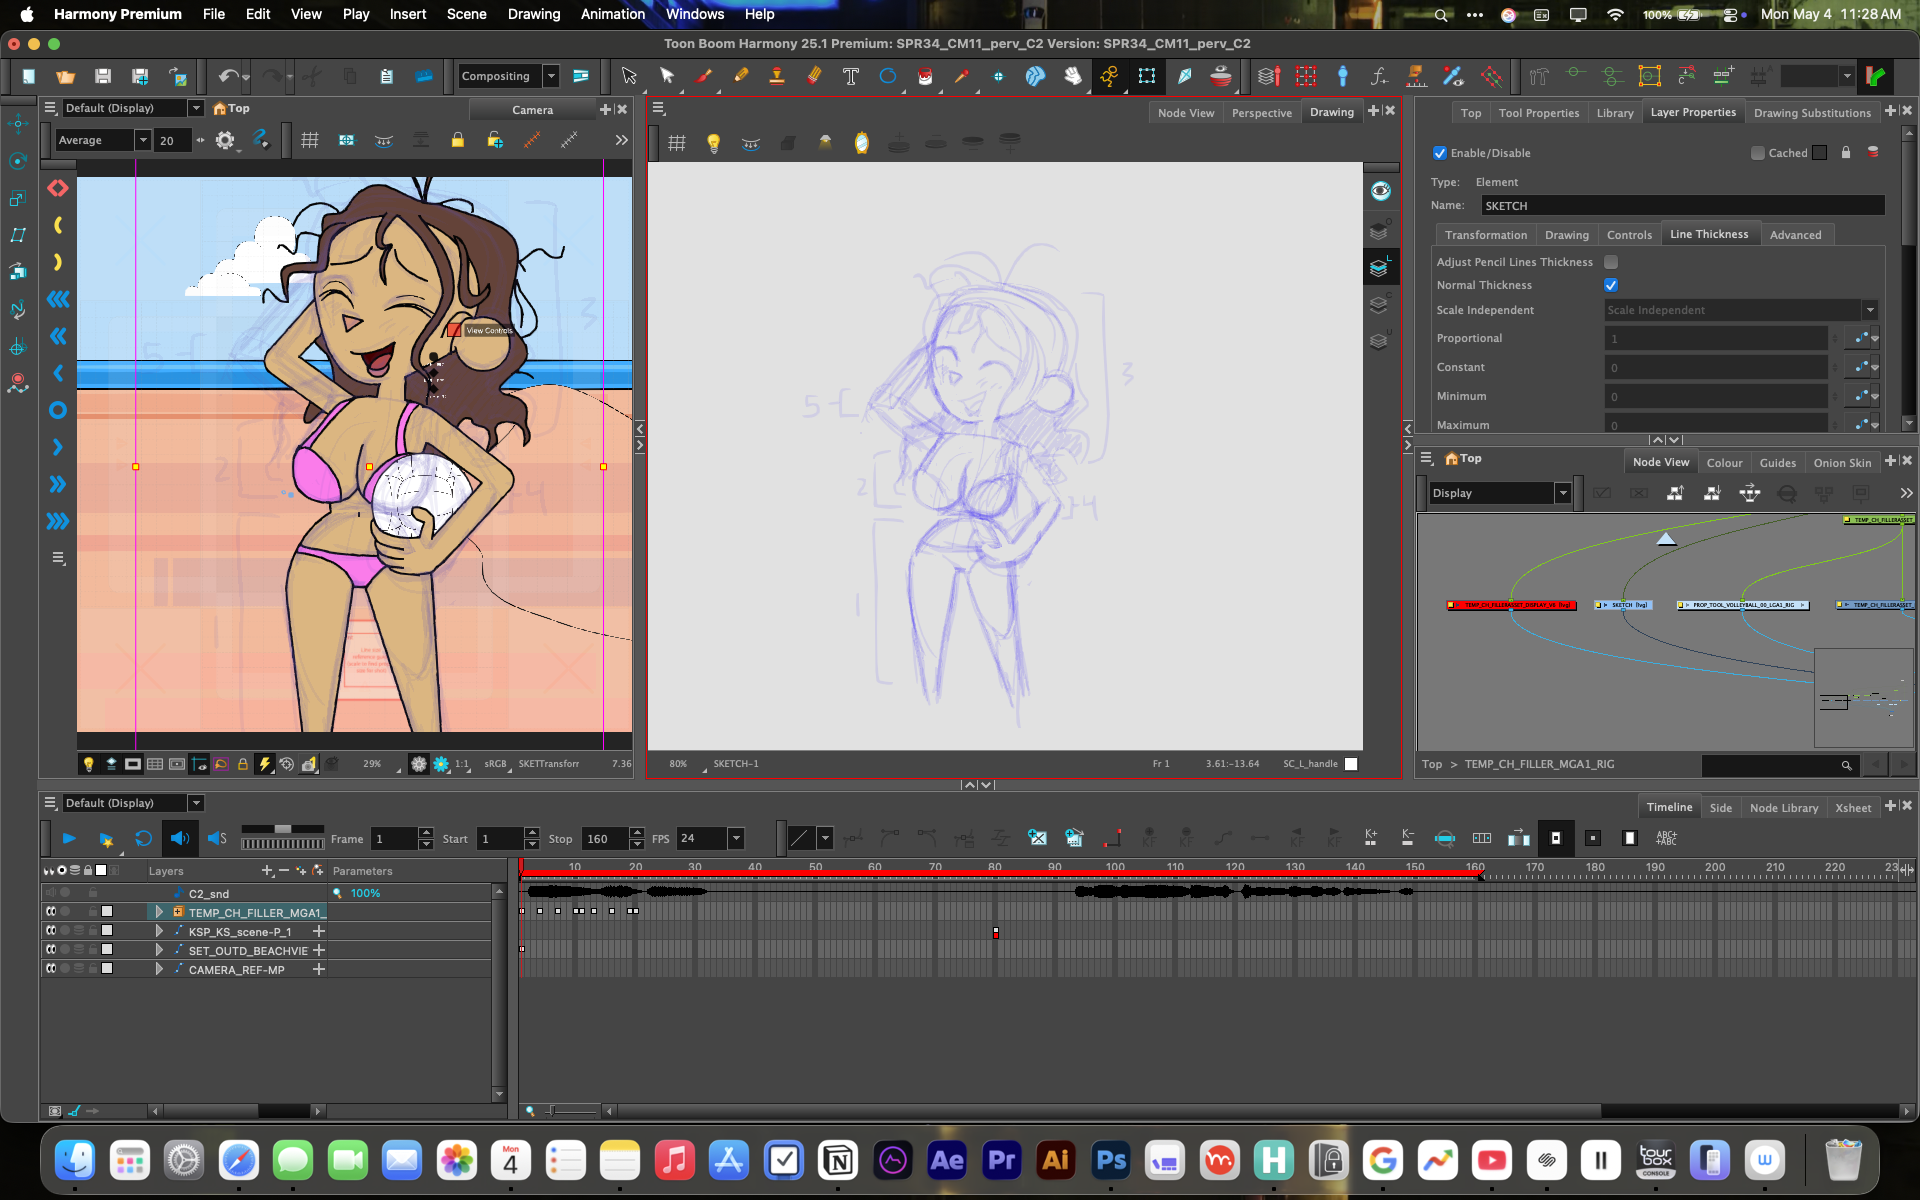Toggle the grid icon in Camera view
The height and width of the screenshot is (1200, 1920).
tap(310, 141)
